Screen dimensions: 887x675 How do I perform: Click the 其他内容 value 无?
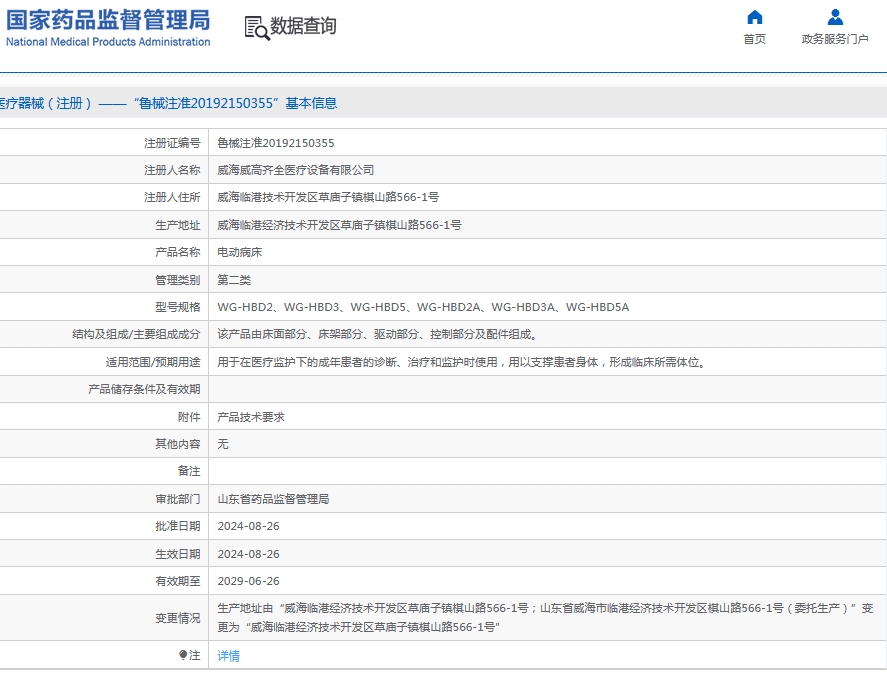(223, 444)
